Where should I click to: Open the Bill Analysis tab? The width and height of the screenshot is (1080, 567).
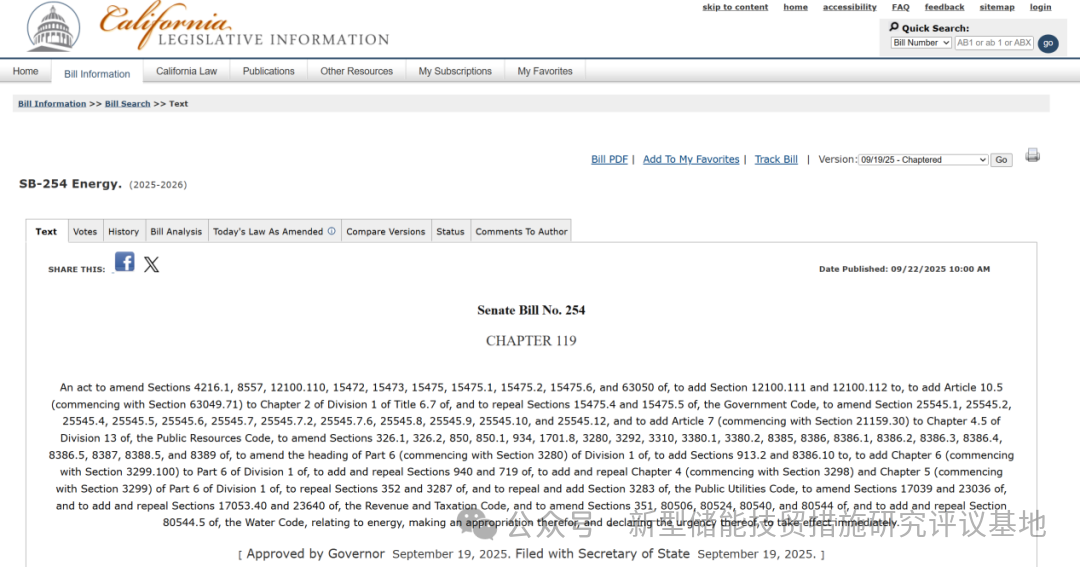tap(176, 231)
